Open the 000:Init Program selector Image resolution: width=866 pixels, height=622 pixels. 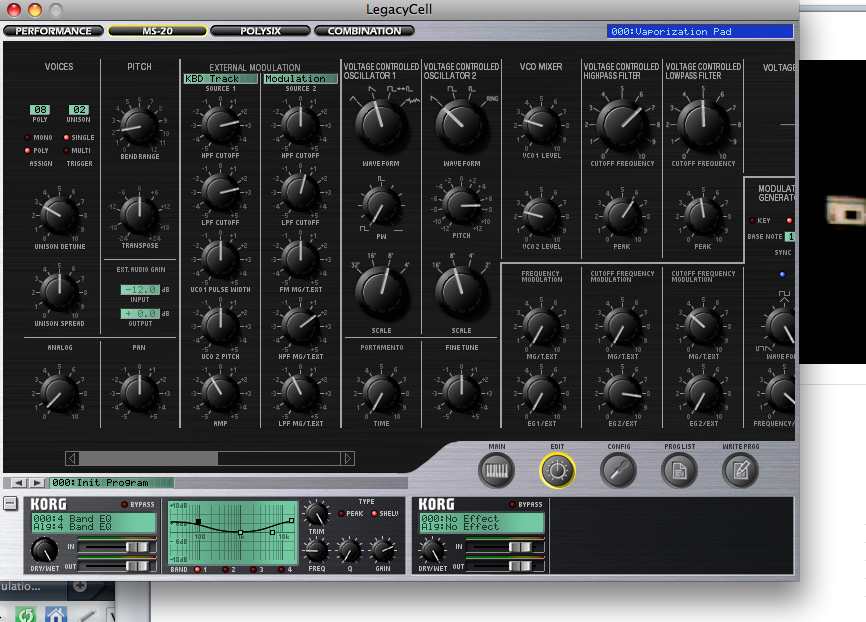coord(112,483)
